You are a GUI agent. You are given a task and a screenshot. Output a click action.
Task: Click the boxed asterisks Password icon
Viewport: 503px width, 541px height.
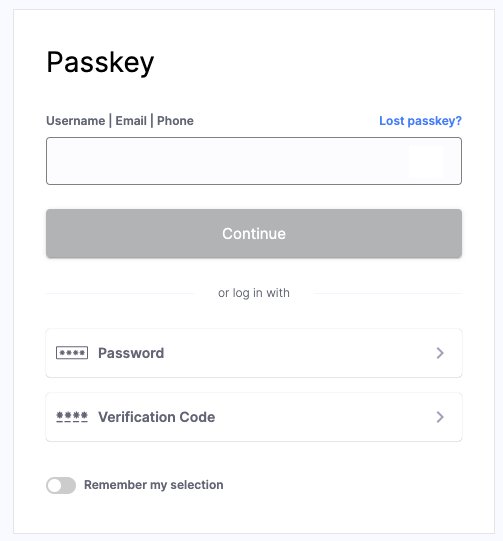72,353
